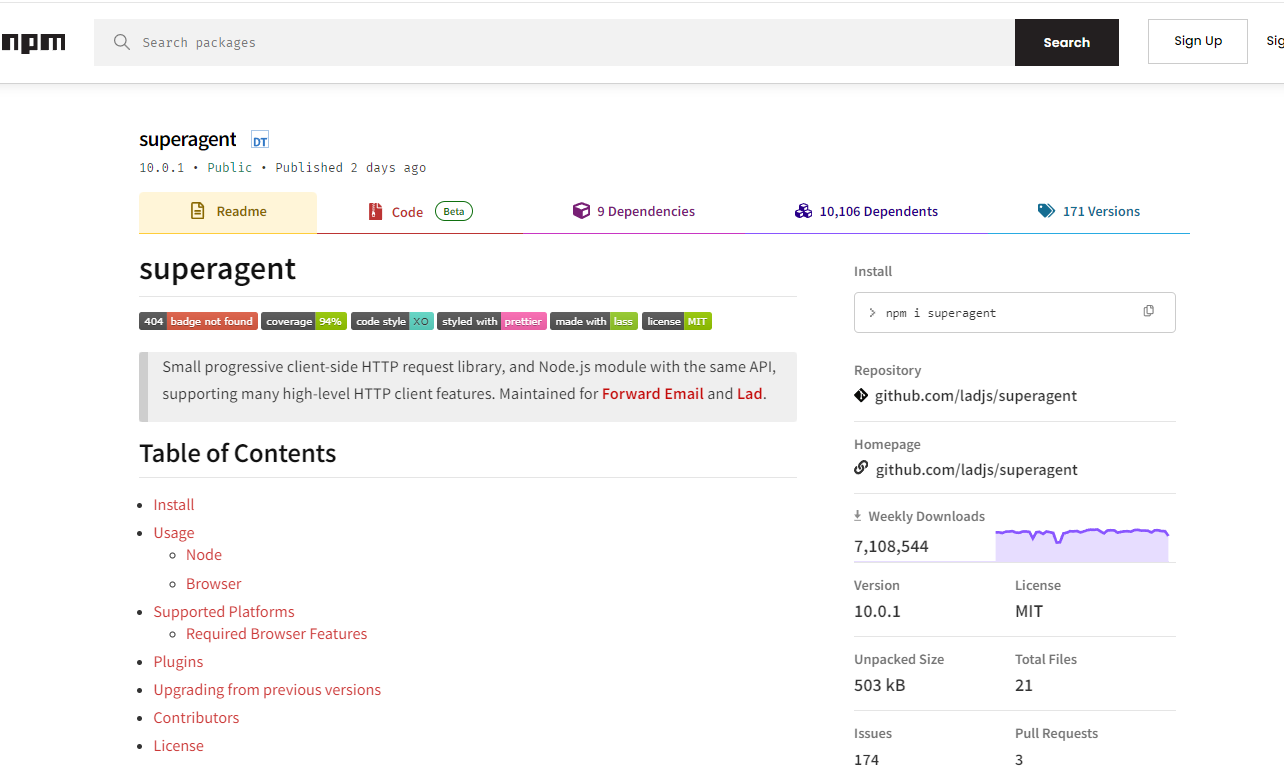This screenshot has height=773, width=1284.
Task: Open the 174 issues count
Action: click(x=867, y=760)
